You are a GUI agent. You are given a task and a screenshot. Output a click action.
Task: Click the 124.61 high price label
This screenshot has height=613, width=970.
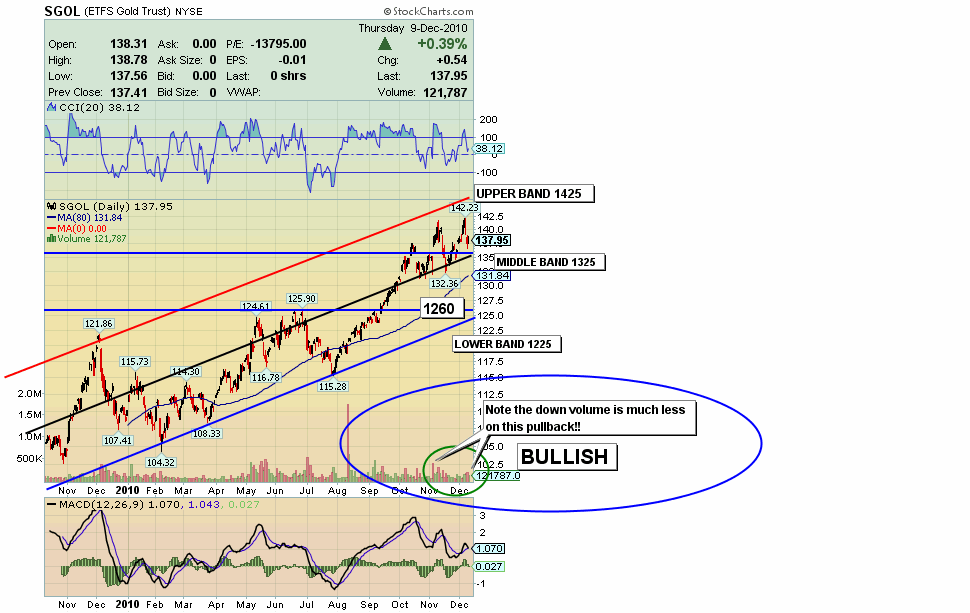255,306
